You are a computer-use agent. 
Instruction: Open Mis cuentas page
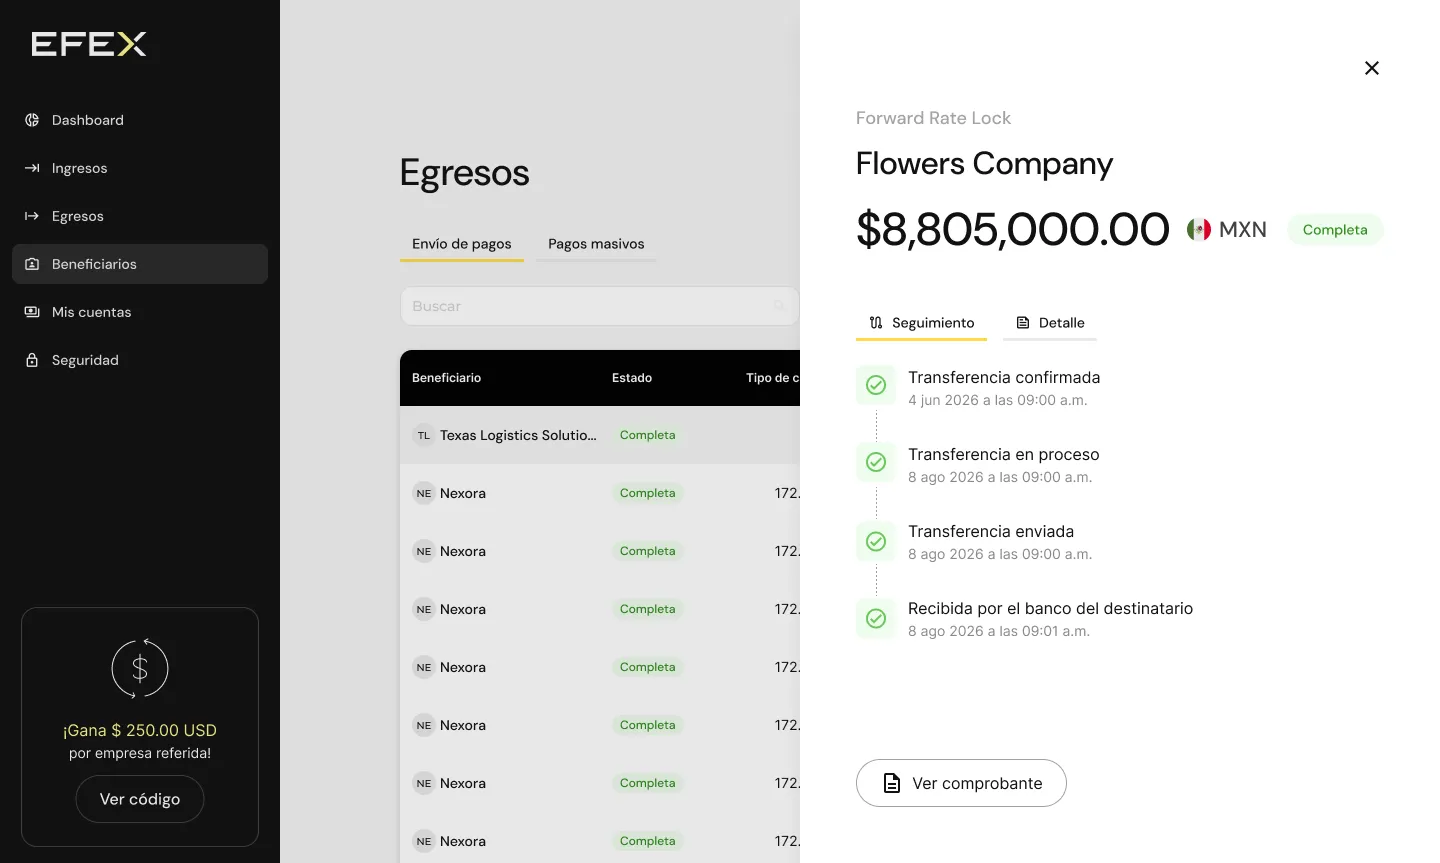(x=140, y=312)
